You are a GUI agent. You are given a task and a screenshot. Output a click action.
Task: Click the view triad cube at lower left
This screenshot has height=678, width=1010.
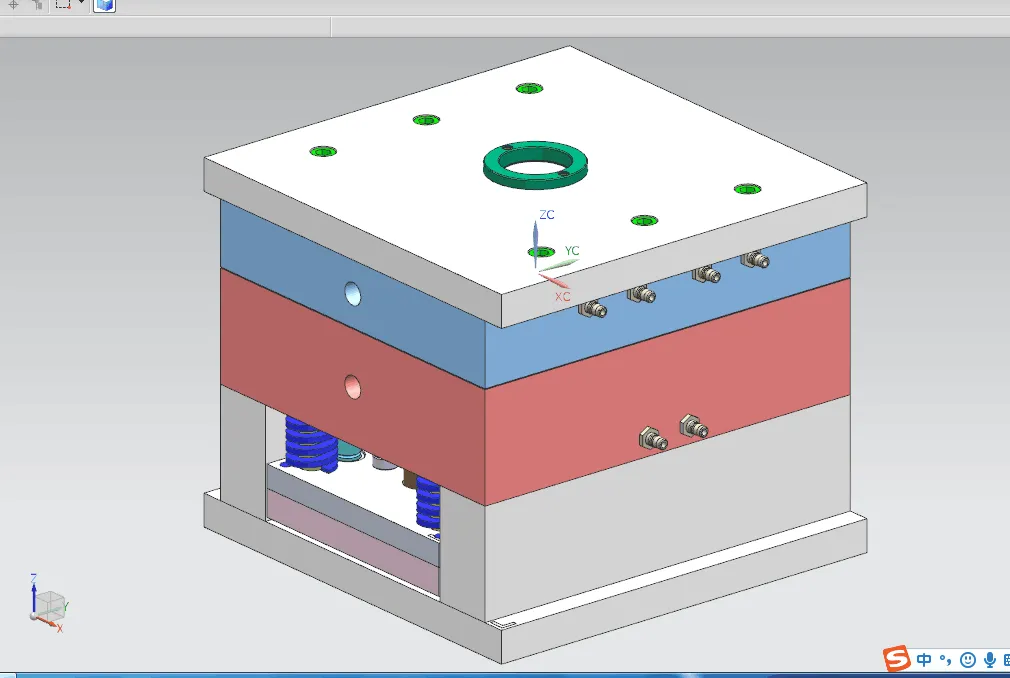49,605
